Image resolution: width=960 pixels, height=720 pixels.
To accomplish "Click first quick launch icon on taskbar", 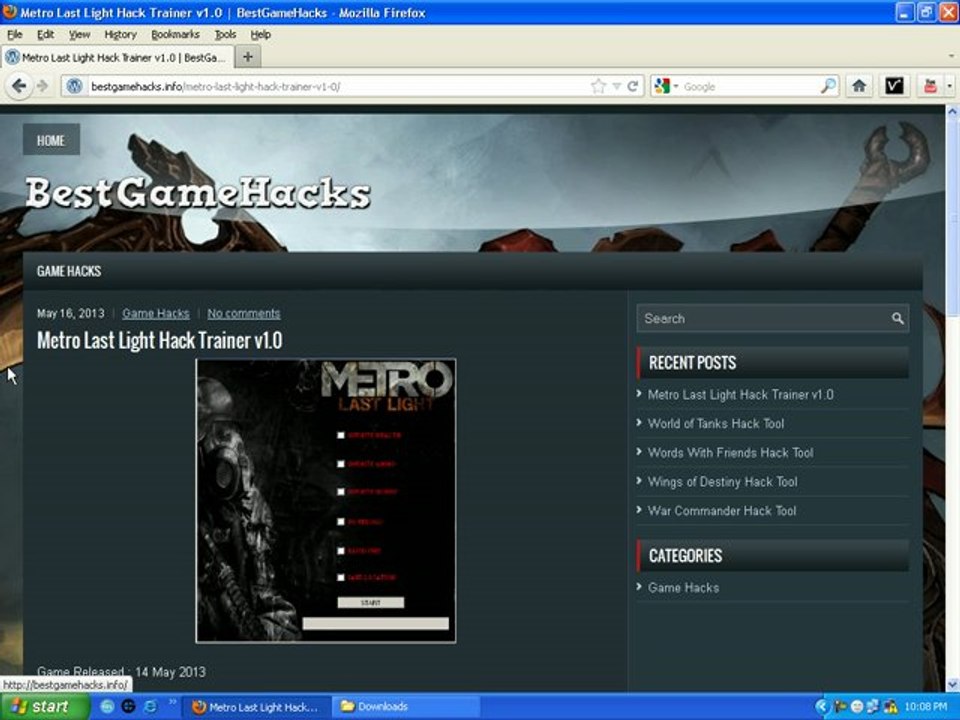I will 107,707.
